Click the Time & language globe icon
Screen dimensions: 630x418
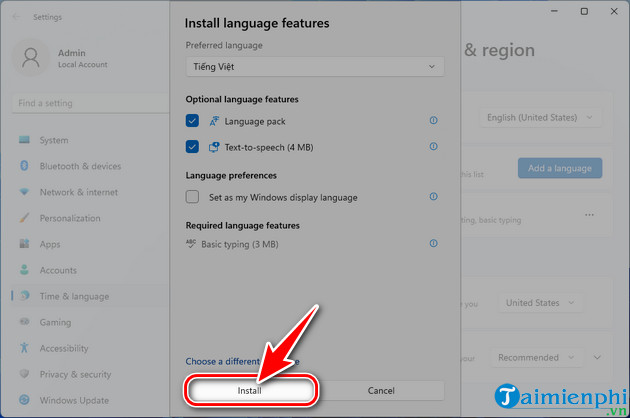(x=25, y=296)
